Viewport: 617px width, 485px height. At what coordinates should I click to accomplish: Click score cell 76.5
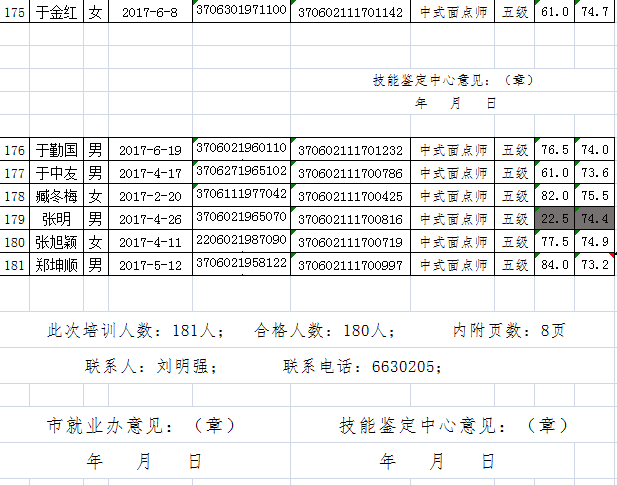[x=554, y=149]
